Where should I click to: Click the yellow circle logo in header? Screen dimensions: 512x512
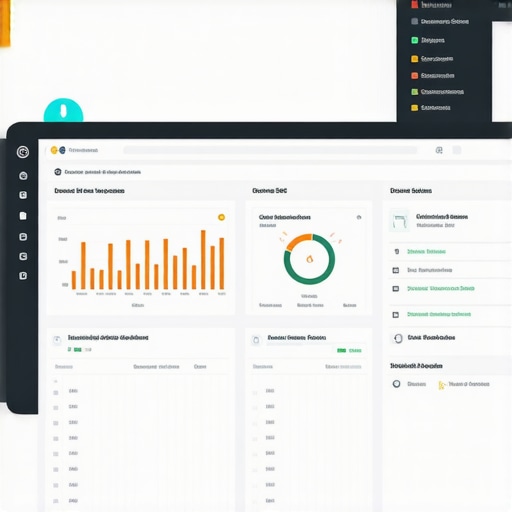[54, 150]
